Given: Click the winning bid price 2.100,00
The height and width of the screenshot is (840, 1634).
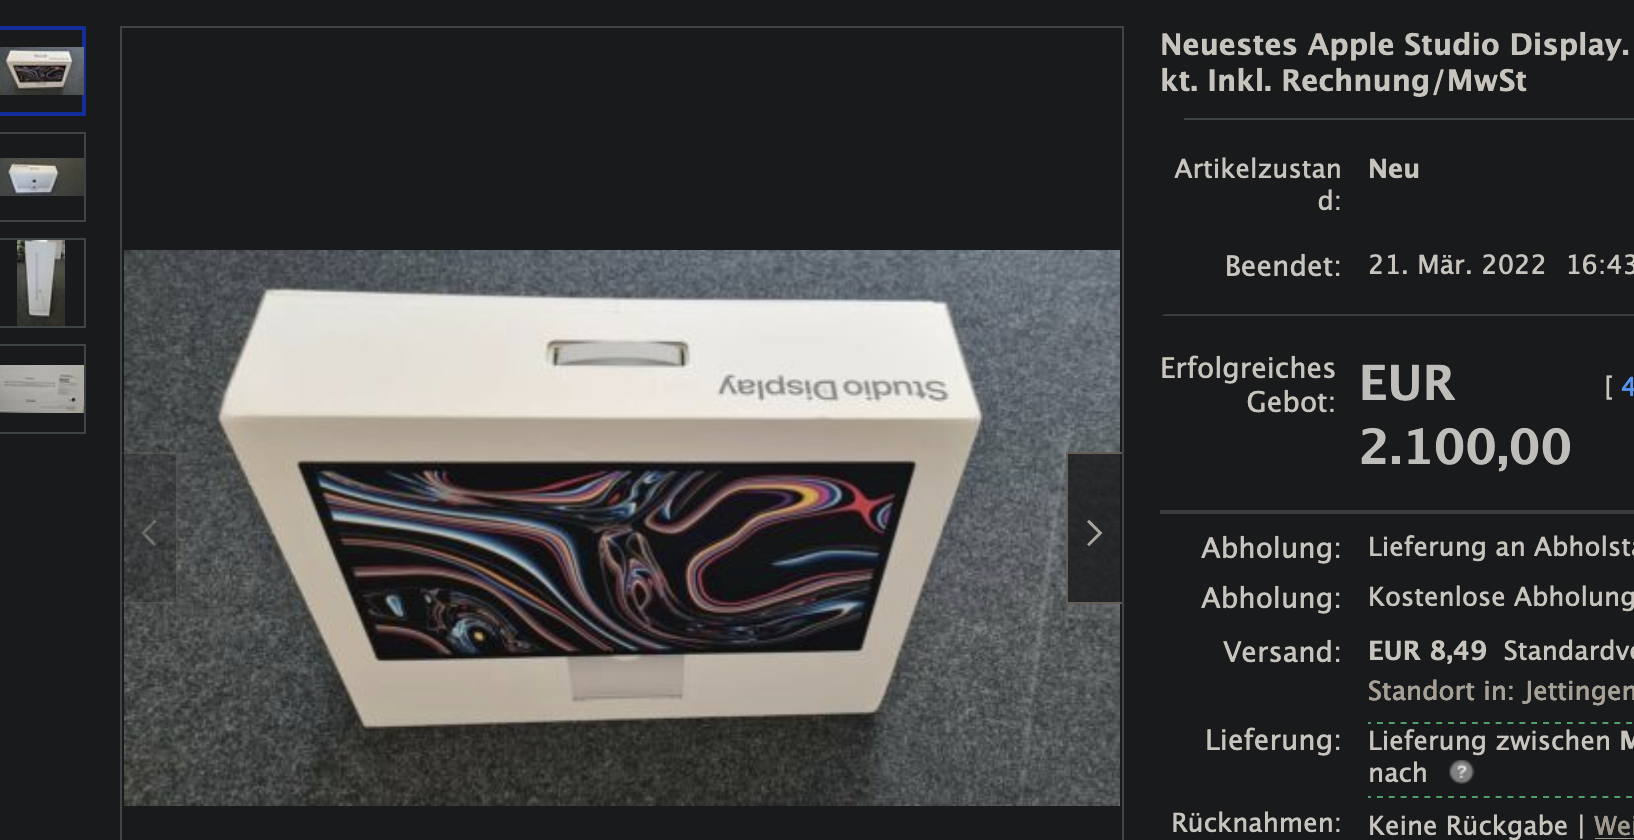Looking at the screenshot, I should pos(1465,446).
